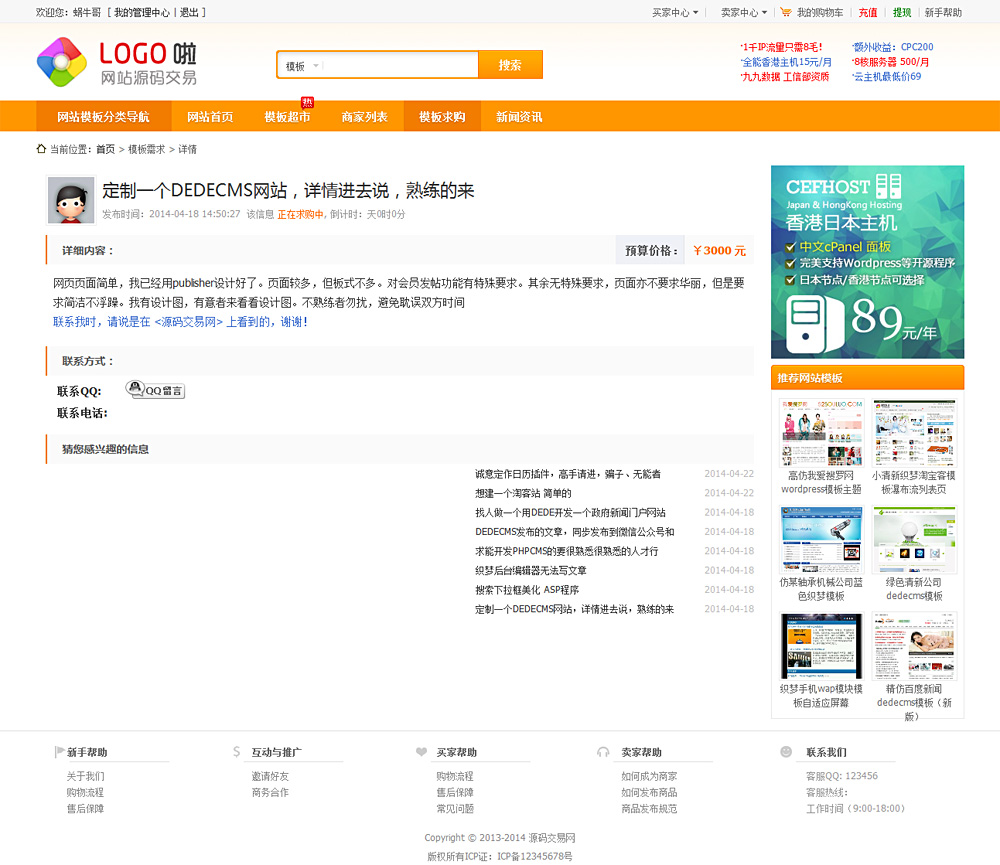
Task: Click the dollar icon beside 互动与推广
Action: pyautogui.click(x=236, y=752)
